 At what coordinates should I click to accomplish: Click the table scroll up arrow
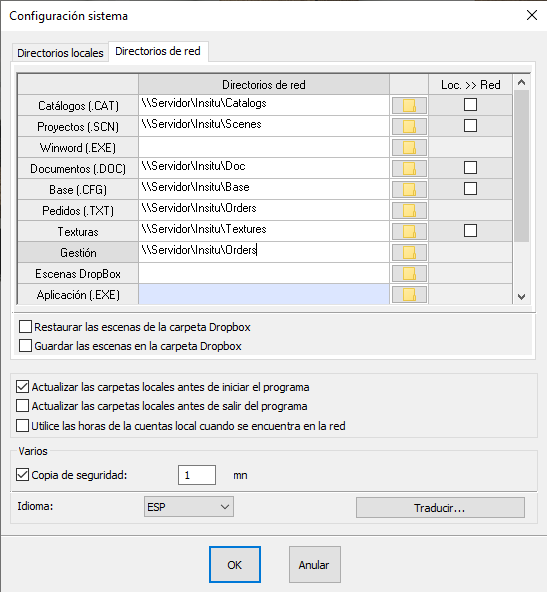coord(522,82)
